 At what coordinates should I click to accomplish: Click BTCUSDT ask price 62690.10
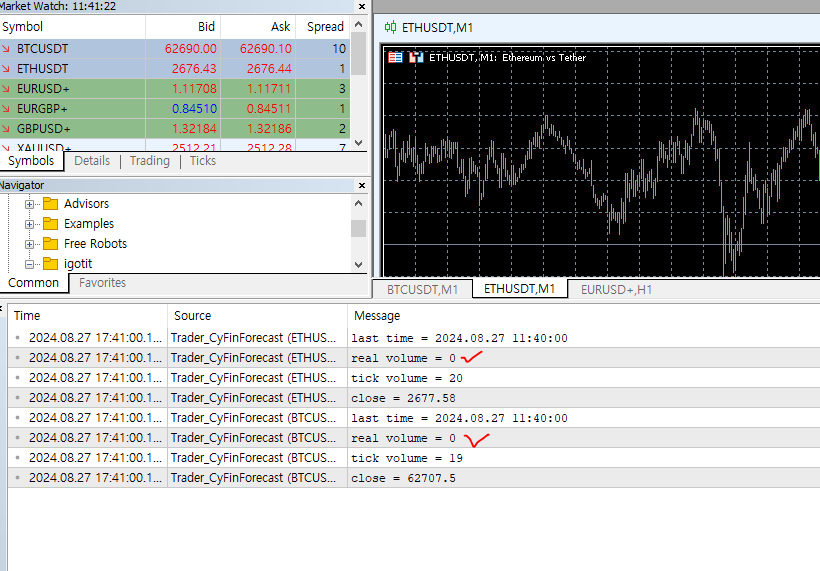click(266, 49)
